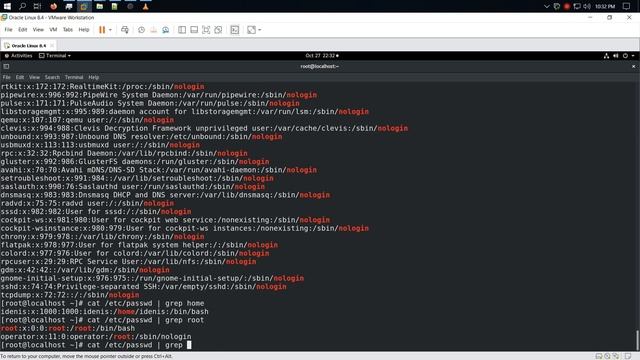
Task: Click the VMware status bar message log icon
Action: tap(628, 356)
